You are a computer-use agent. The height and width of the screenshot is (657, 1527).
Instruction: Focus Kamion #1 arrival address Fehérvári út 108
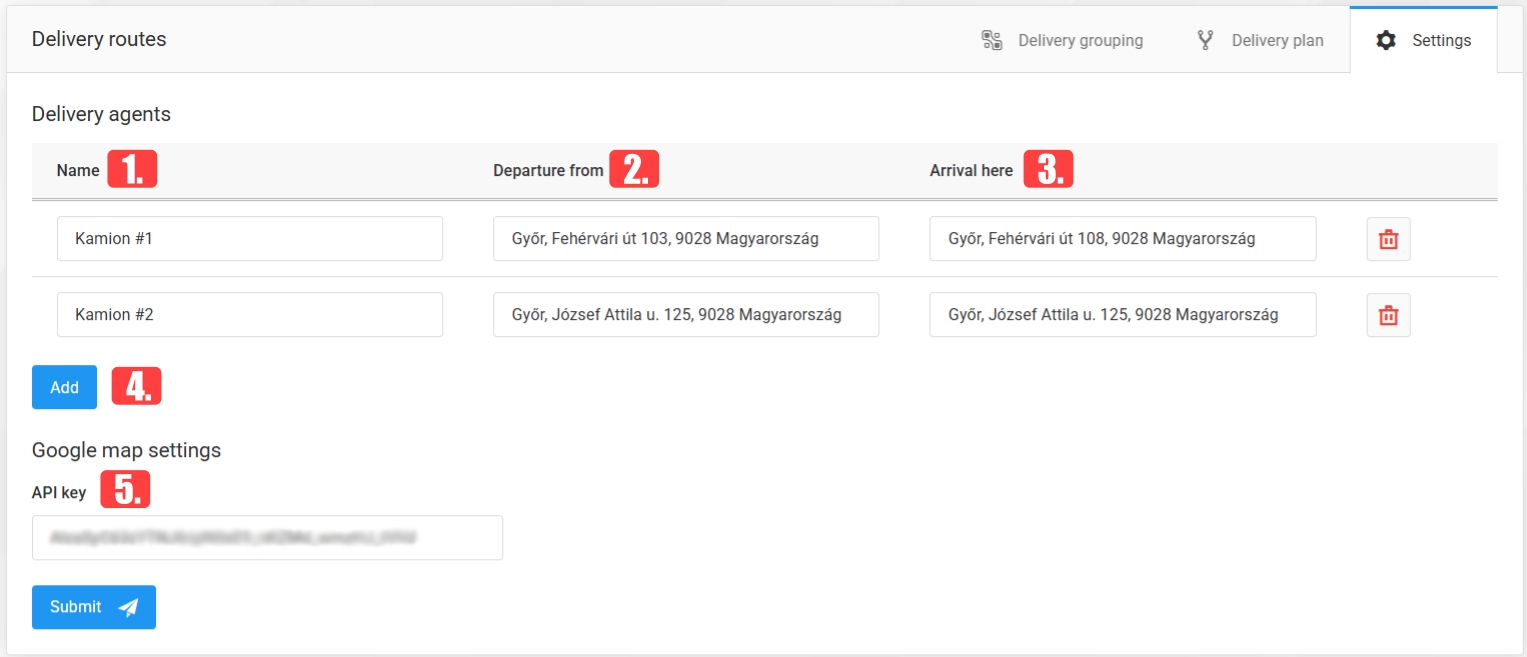pyautogui.click(x=1123, y=239)
